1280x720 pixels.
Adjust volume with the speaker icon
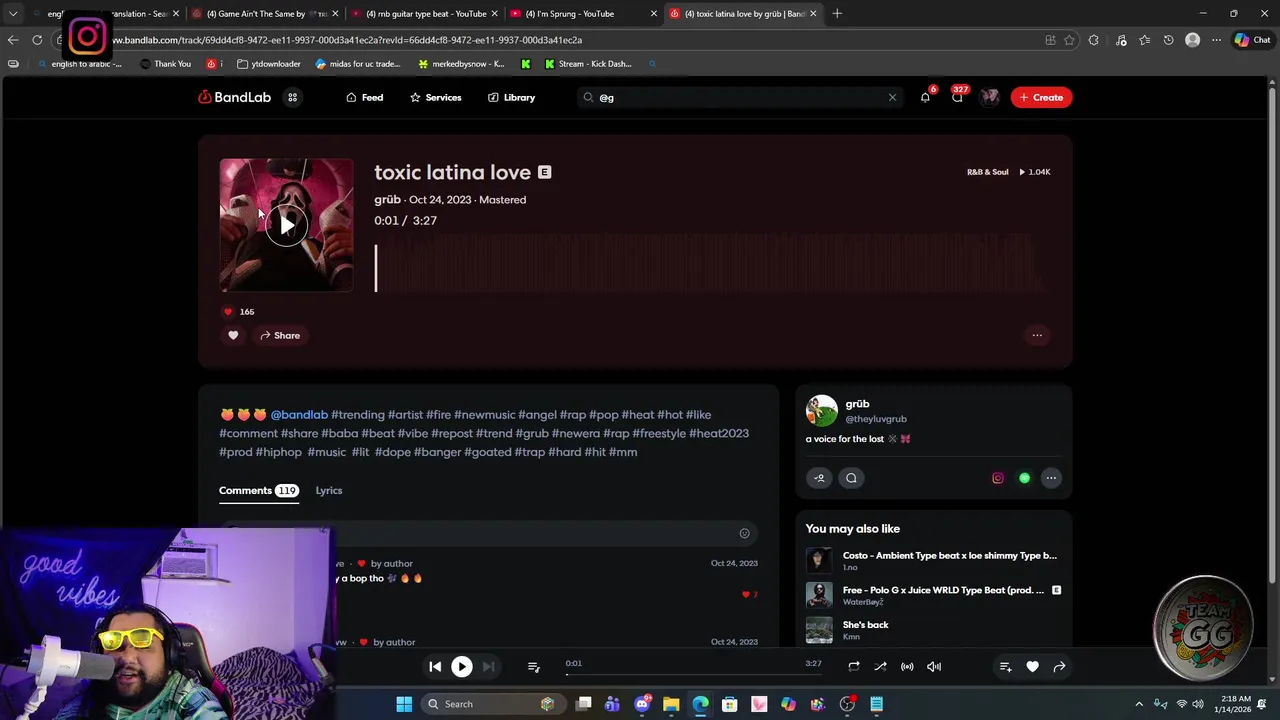pyautogui.click(x=934, y=667)
